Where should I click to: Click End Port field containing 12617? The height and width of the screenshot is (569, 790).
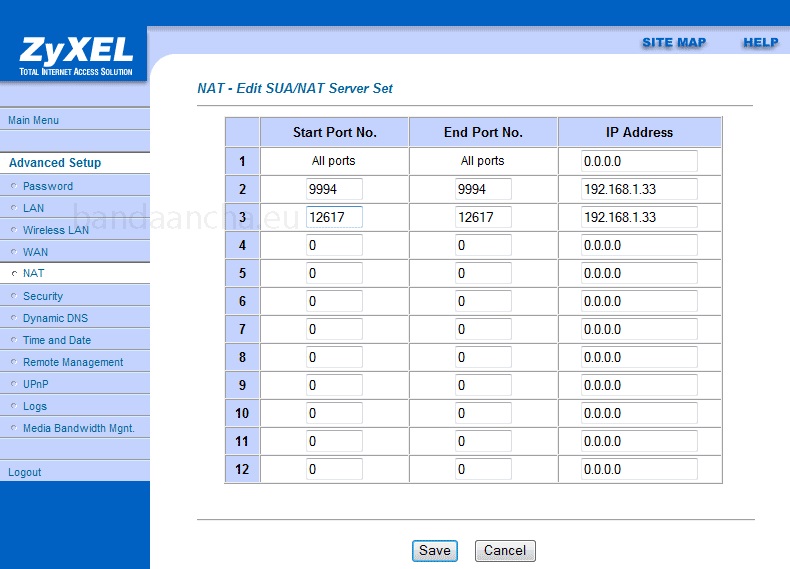(x=483, y=217)
